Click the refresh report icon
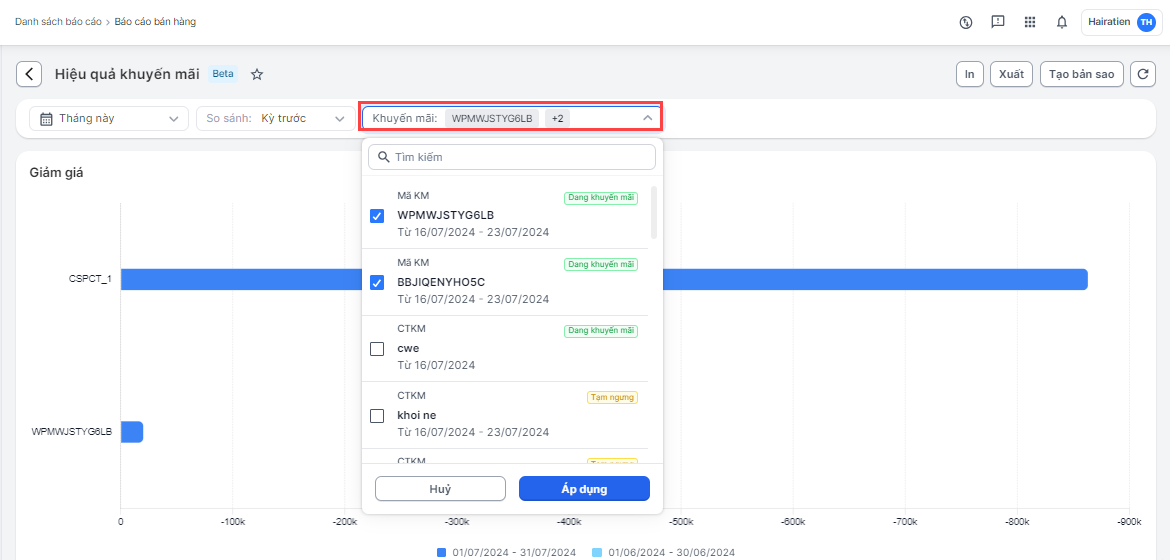Screen dimensions: 1170x560 1141,74
